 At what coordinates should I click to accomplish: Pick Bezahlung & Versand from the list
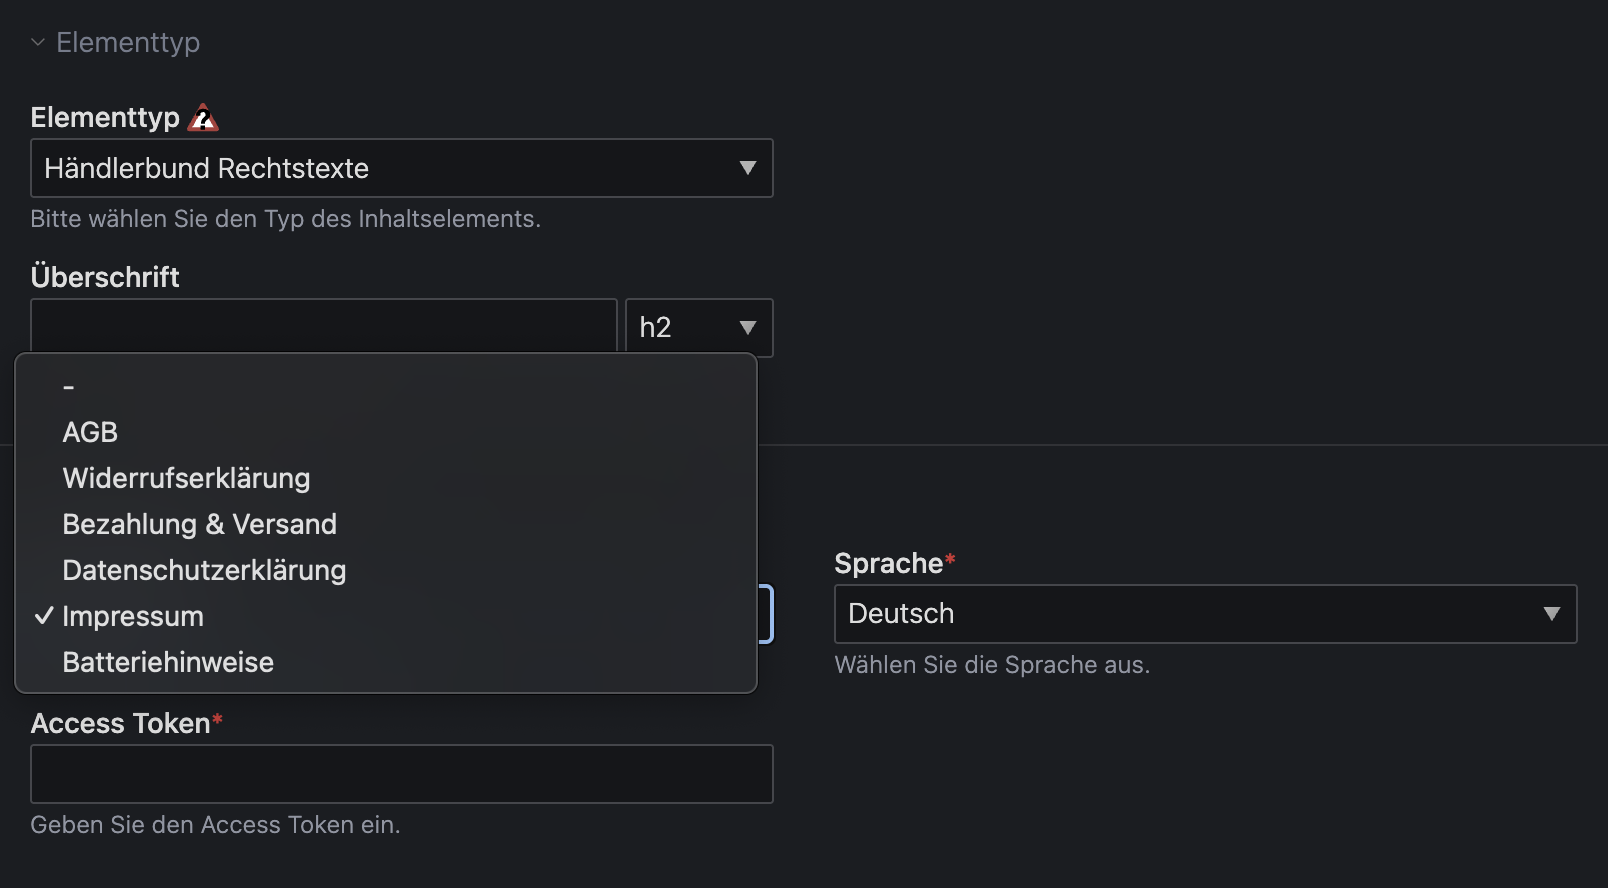199,524
